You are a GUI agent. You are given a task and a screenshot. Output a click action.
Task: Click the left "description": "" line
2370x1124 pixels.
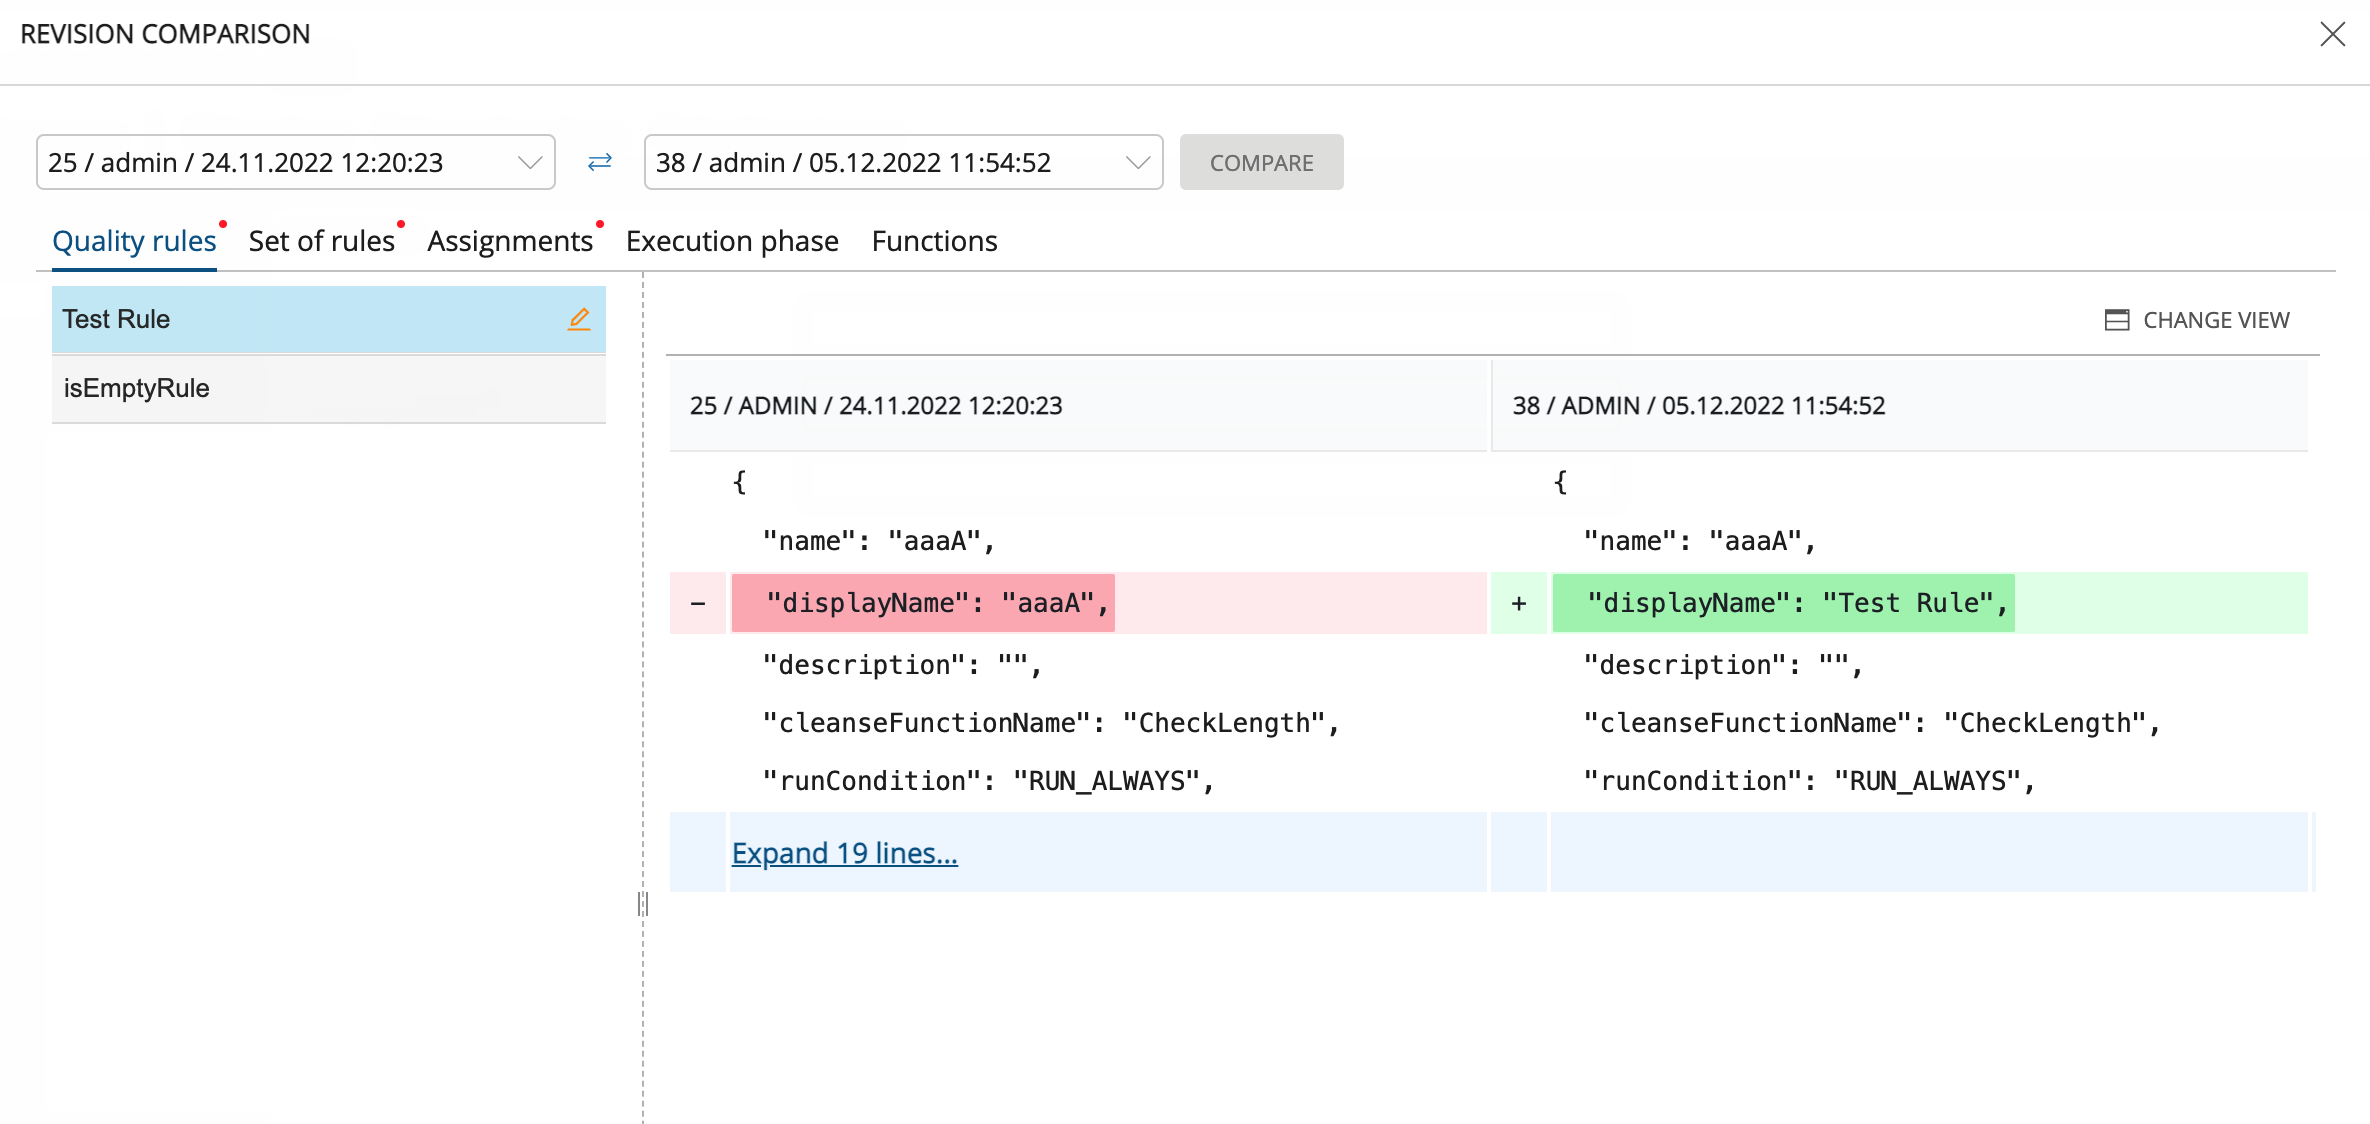coord(902,665)
